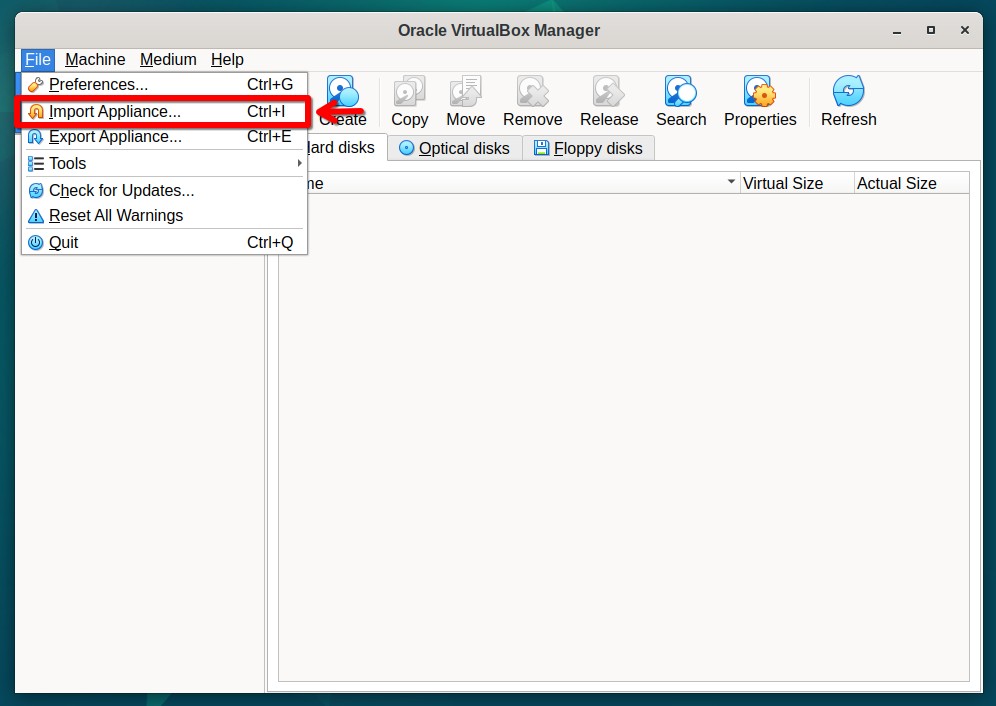Image resolution: width=996 pixels, height=706 pixels.
Task: Expand the Tools submenu
Action: pyautogui.click(x=164, y=163)
